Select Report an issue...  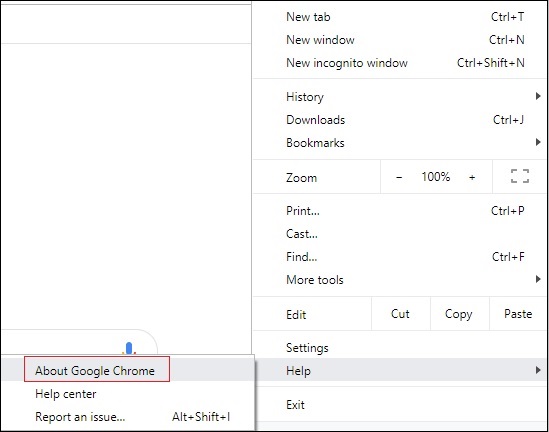pos(128,417)
